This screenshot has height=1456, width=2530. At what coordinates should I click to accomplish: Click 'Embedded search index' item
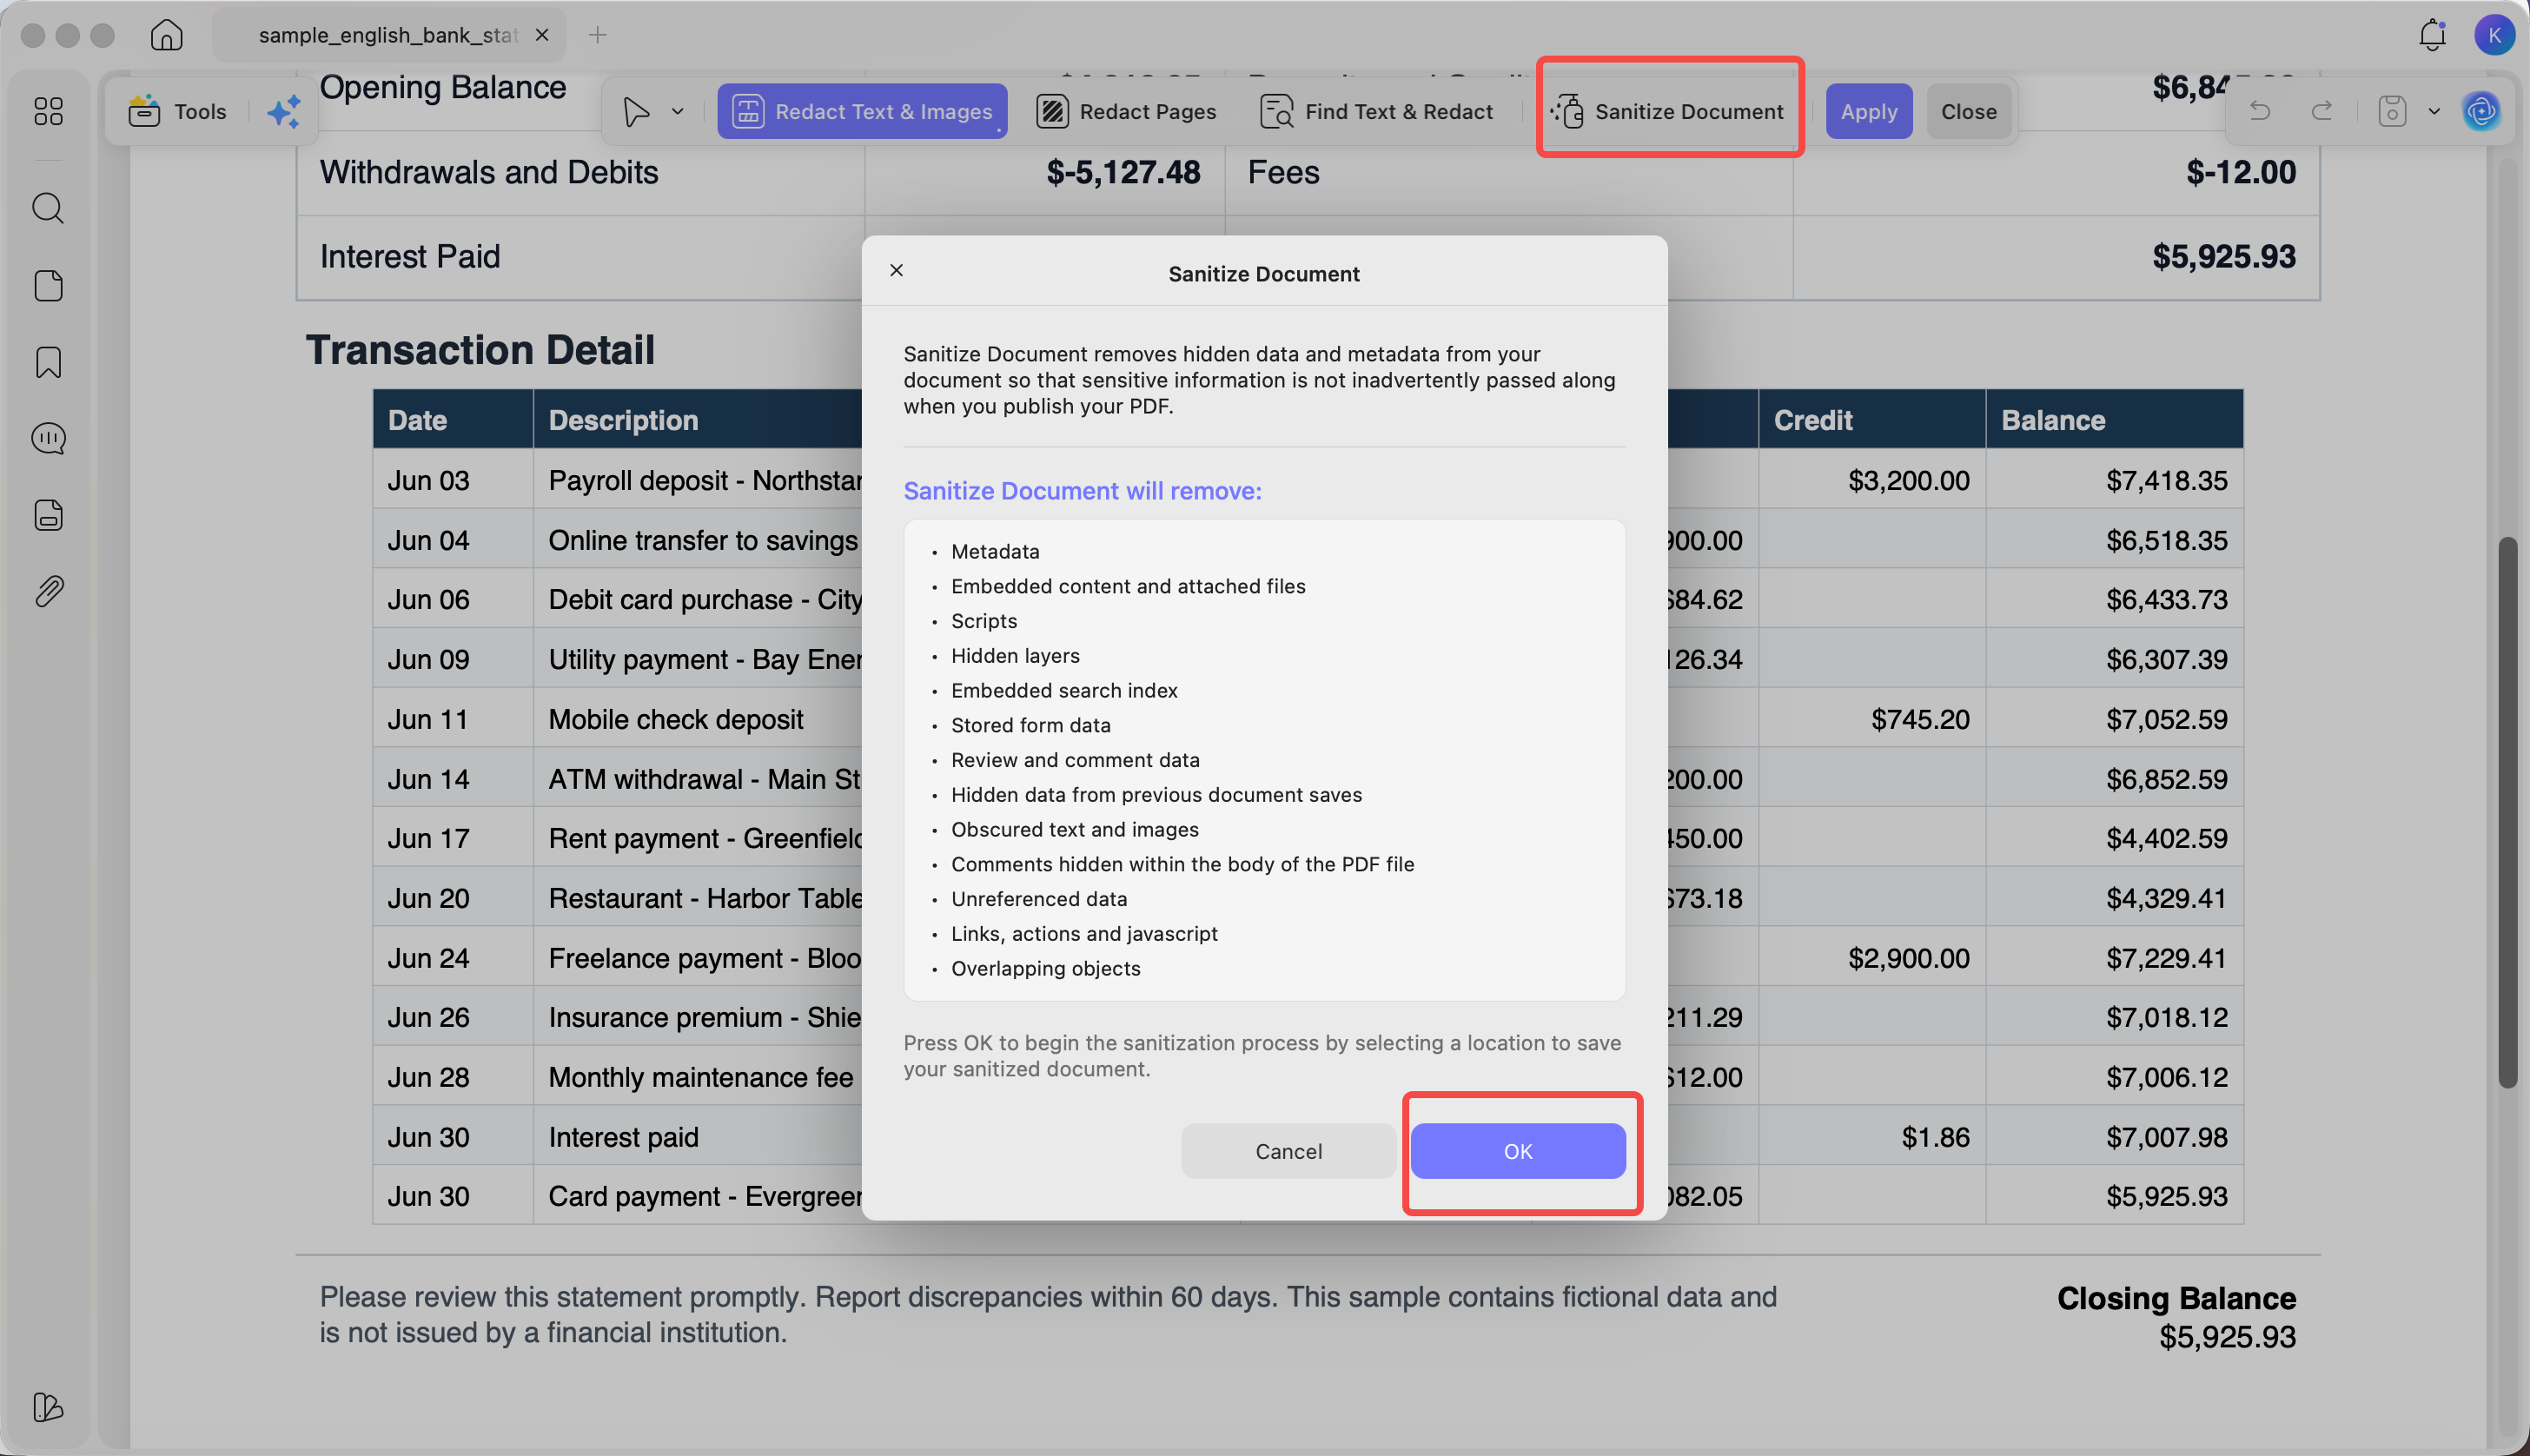(1064, 691)
